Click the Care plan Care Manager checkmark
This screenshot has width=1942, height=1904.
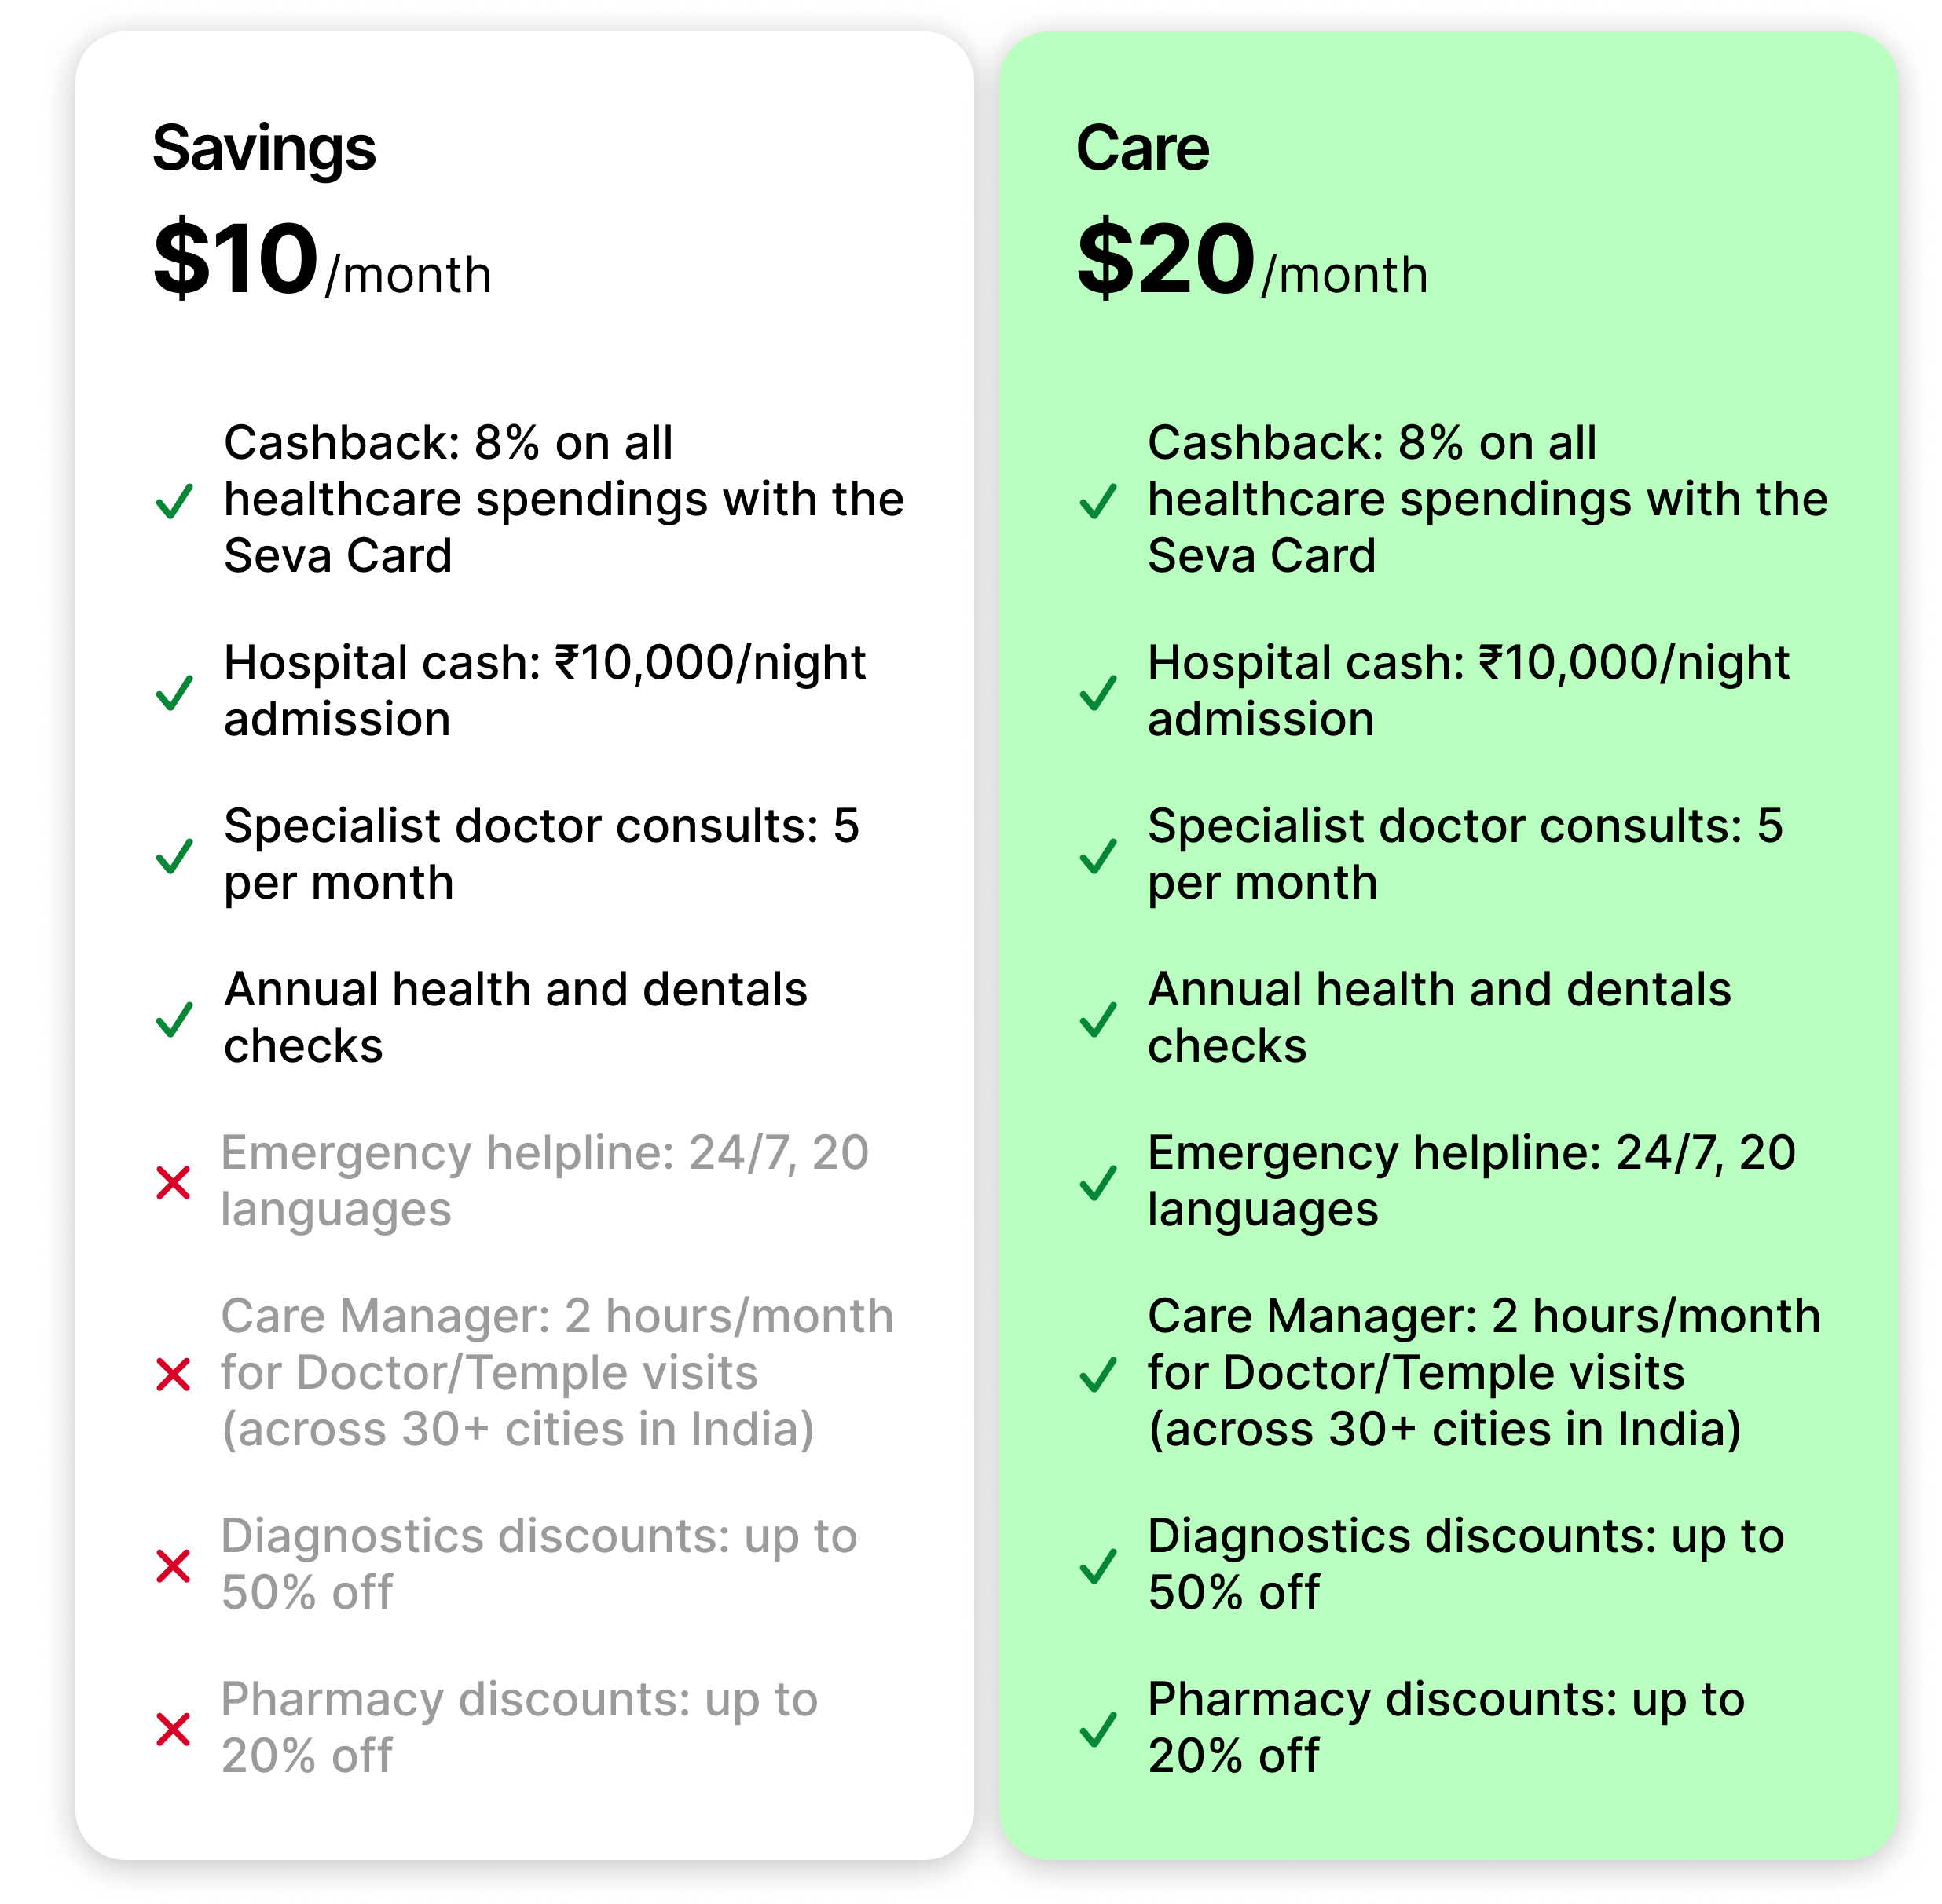click(1098, 1375)
